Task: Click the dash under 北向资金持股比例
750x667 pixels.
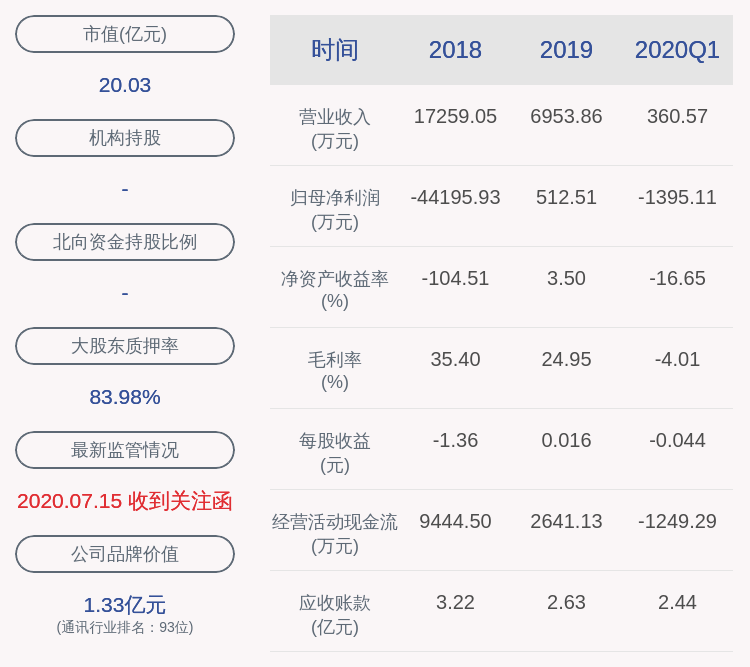Action: (x=125, y=293)
